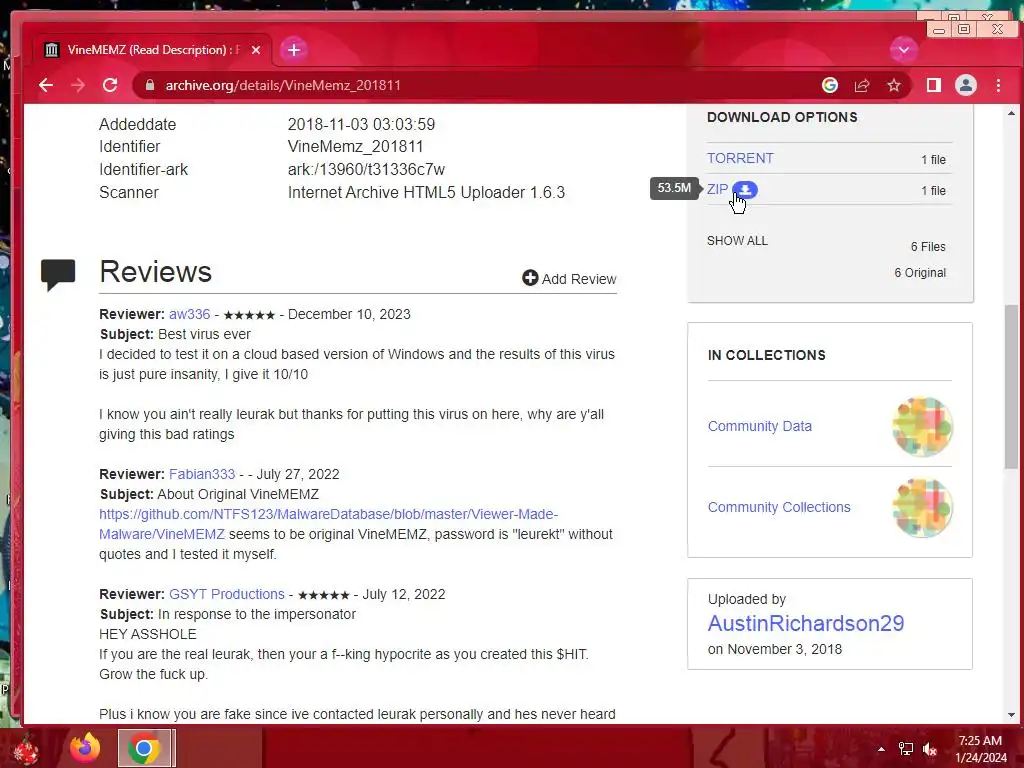1024x768 pixels.
Task: Click the Community Data thumbnail image
Action: click(x=922, y=426)
